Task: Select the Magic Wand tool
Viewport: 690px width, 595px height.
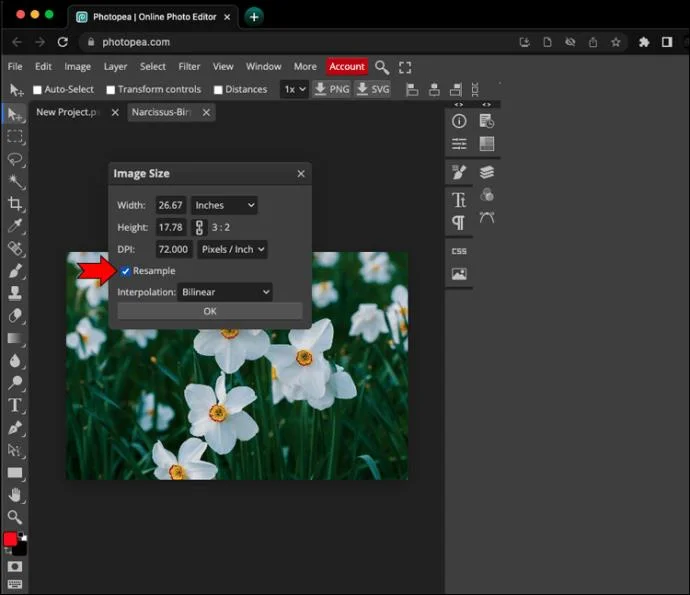Action: click(15, 181)
